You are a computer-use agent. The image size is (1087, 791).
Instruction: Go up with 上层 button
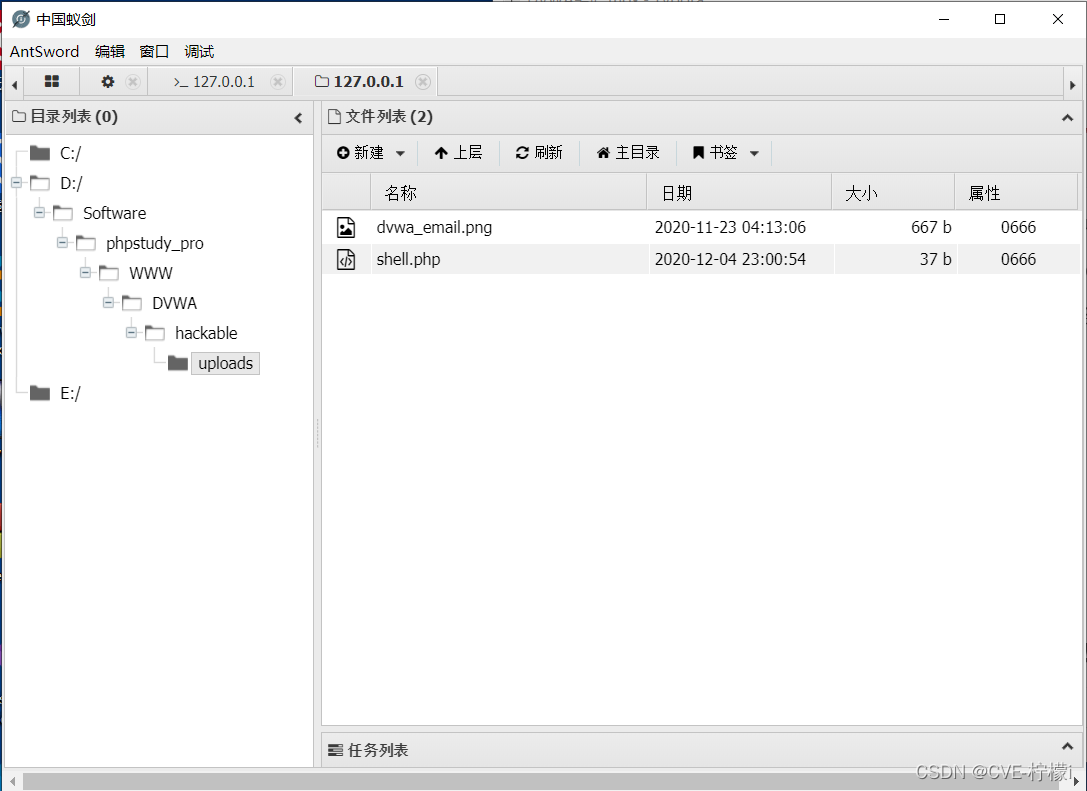(458, 153)
